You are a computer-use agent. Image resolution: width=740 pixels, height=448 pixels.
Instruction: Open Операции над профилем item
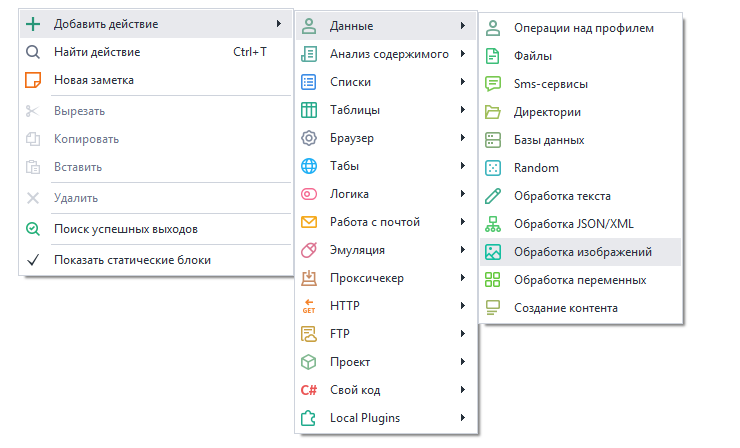click(x=583, y=28)
